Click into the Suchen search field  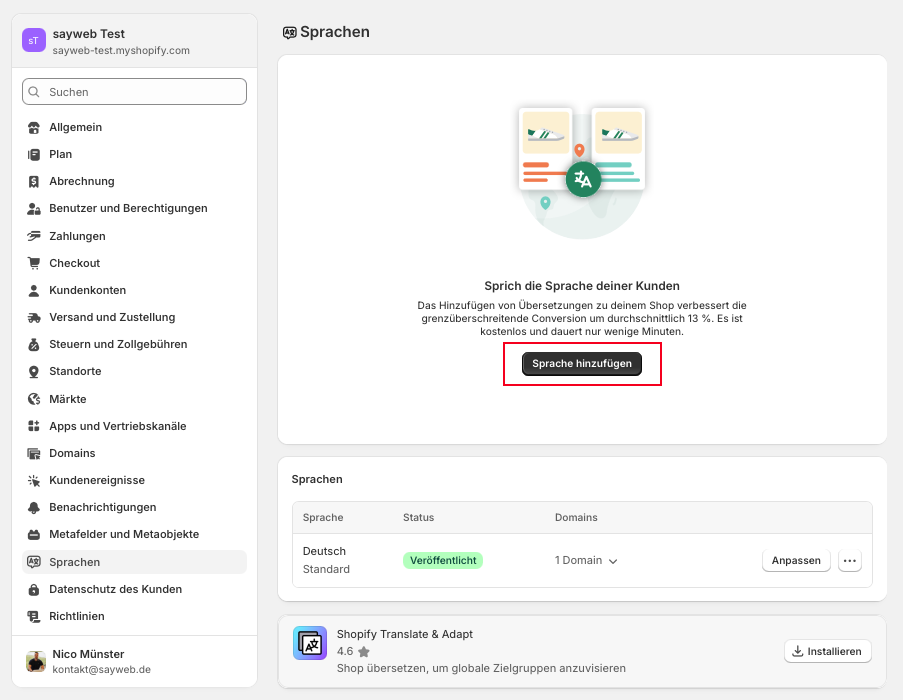tap(135, 92)
